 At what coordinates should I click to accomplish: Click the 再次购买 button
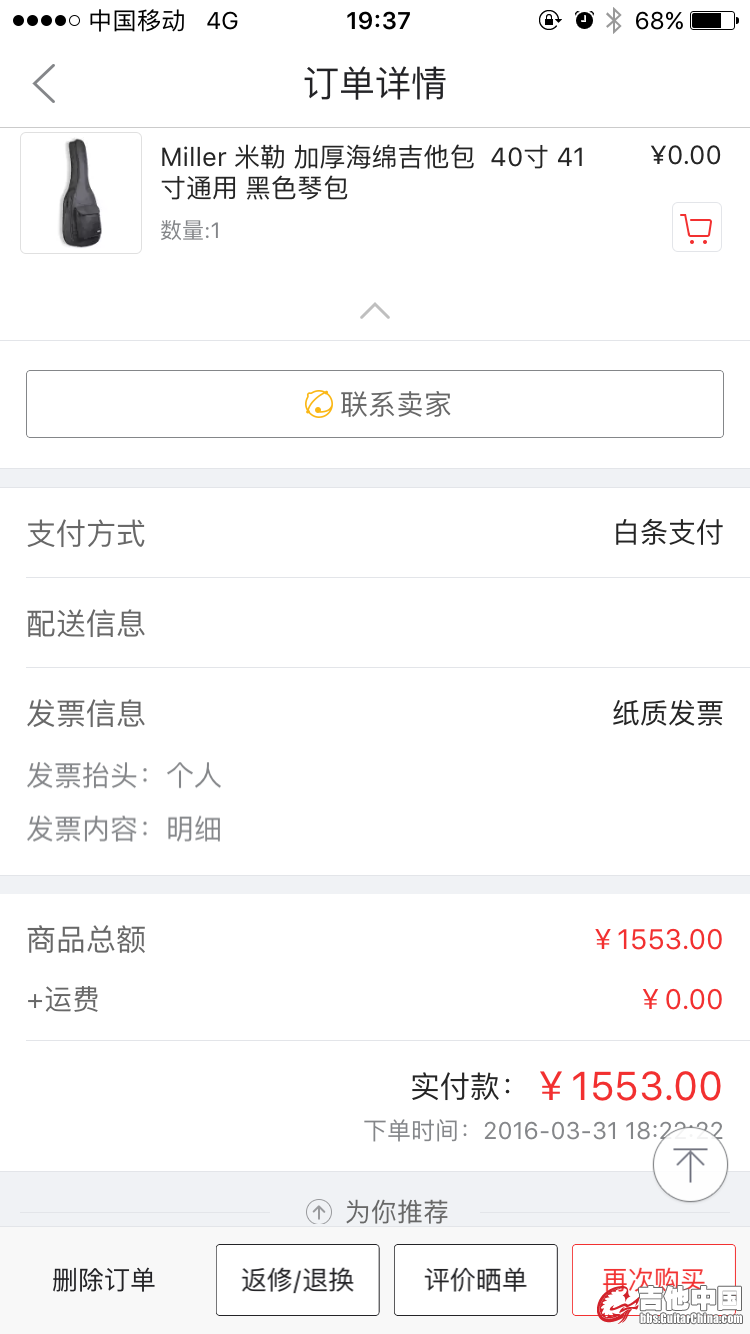[x=654, y=1280]
